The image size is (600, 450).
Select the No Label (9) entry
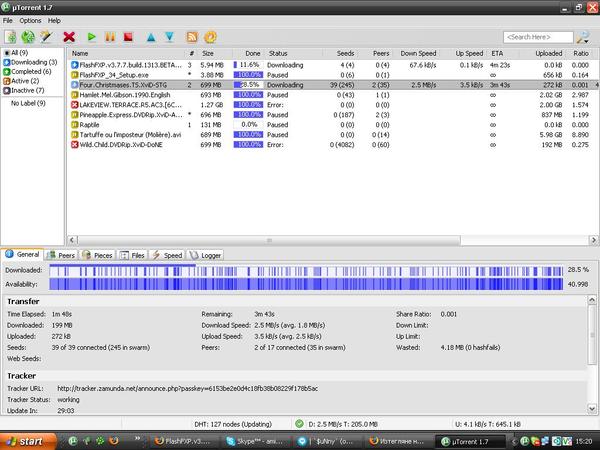28,103
